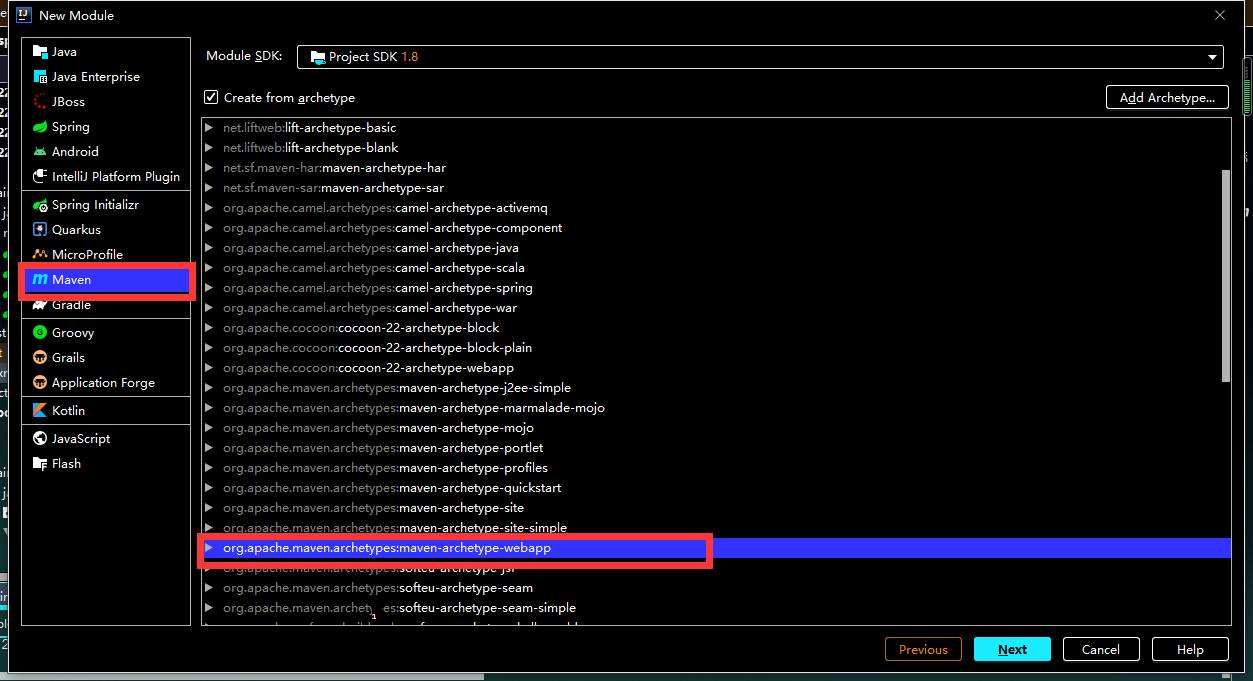Click the Add Archetype button
1253x681 pixels.
(1167, 97)
